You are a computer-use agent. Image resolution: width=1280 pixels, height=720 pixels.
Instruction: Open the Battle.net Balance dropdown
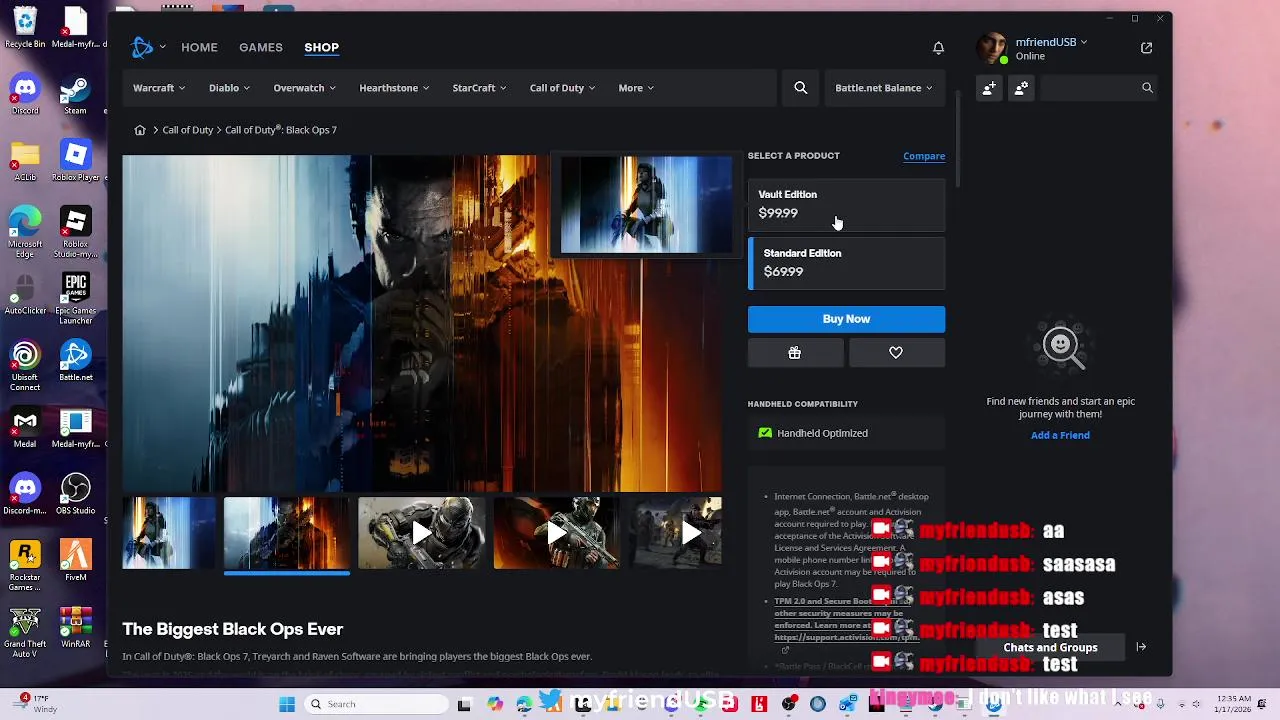click(884, 88)
